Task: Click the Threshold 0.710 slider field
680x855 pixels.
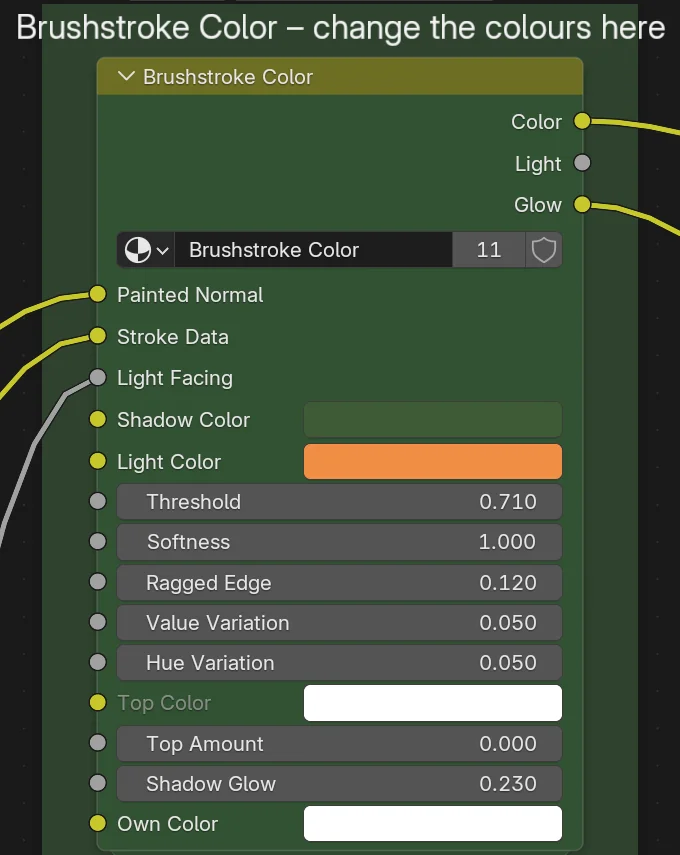Action: pyautogui.click(x=339, y=502)
